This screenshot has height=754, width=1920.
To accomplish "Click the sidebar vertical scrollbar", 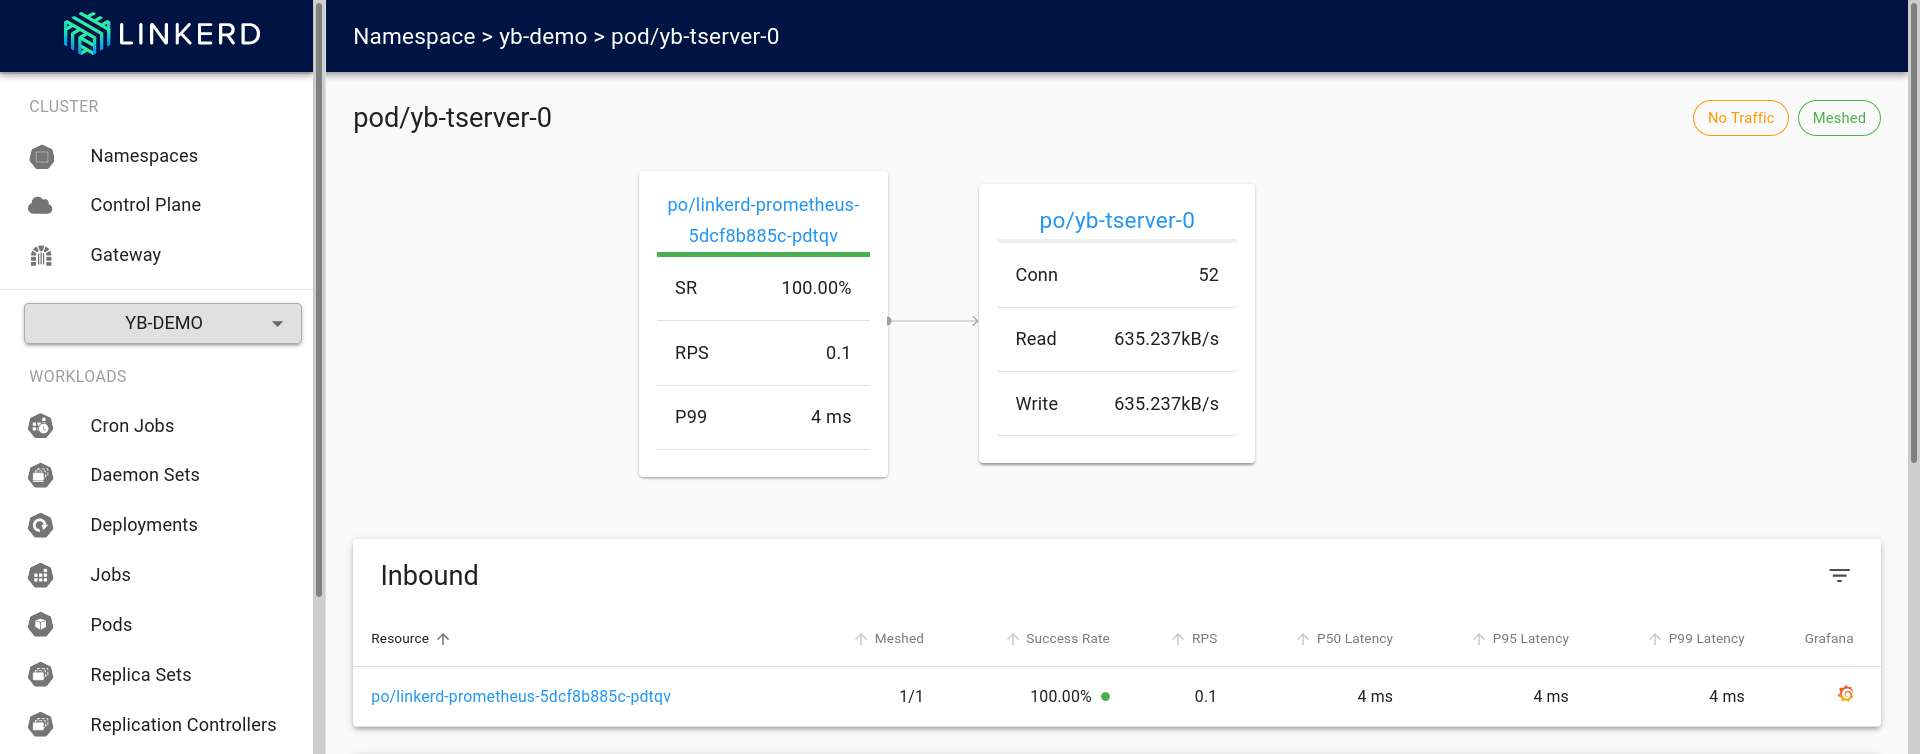I will [x=319, y=300].
